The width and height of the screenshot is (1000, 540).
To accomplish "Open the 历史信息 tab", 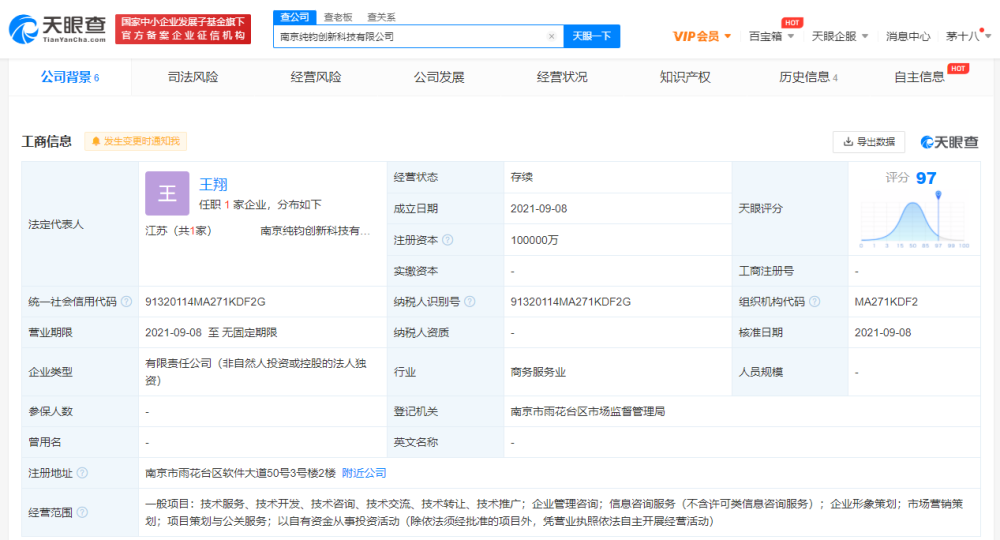I will coord(808,77).
